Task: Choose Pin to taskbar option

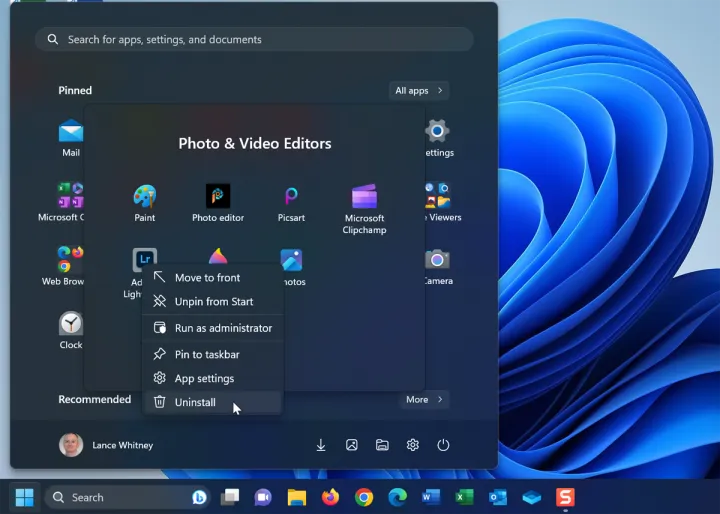Action: point(207,354)
